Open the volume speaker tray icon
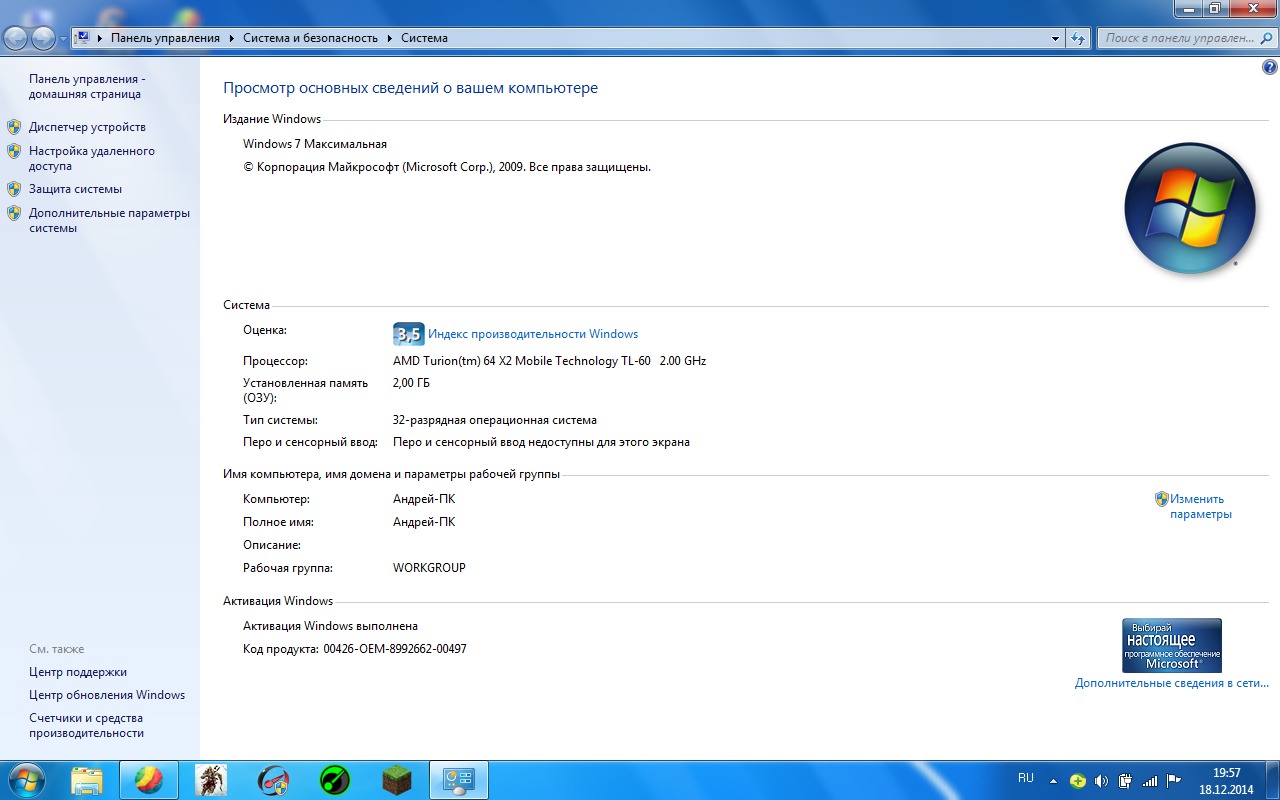Image resolution: width=1280 pixels, height=800 pixels. [1101, 780]
